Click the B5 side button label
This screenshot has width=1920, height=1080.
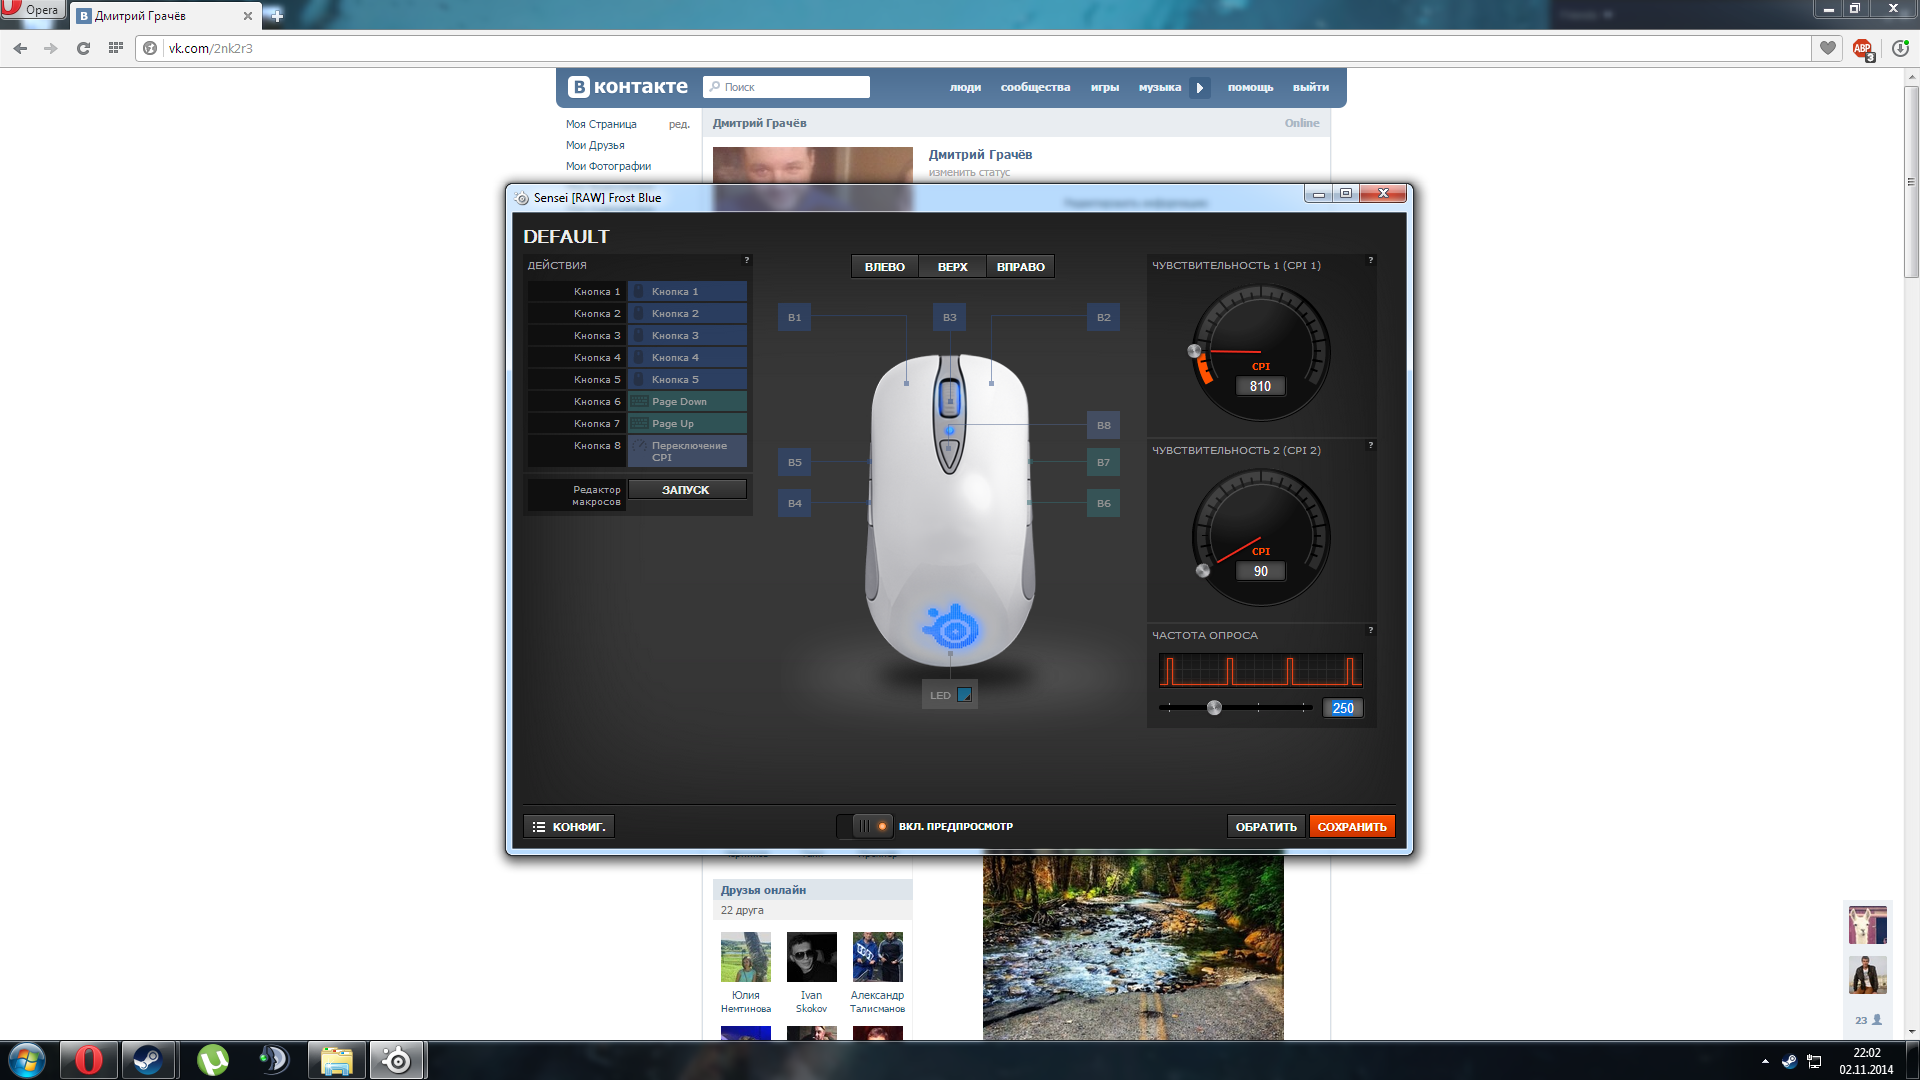[x=794, y=462]
